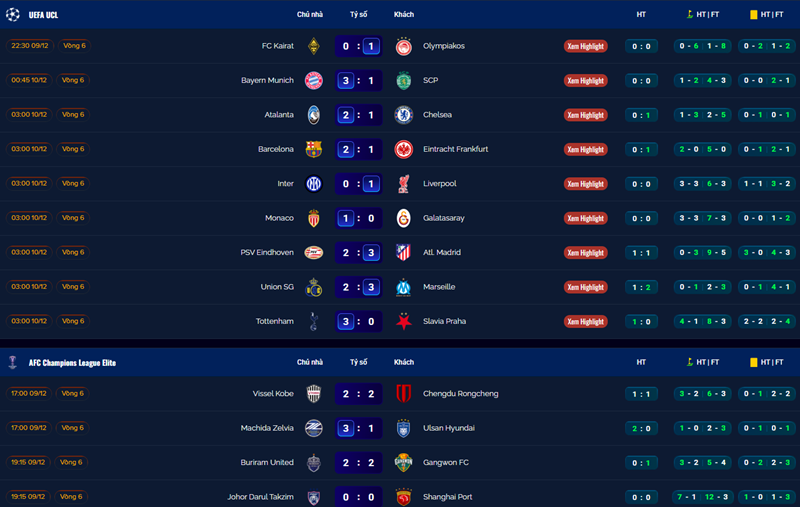This screenshot has width=800, height=507.
Task: Click the Barcelona club crest
Action: pos(313,149)
